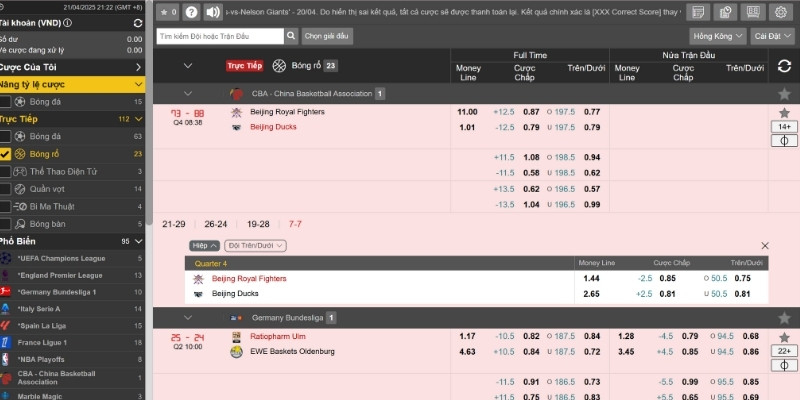Image resolution: width=800 pixels, height=400 pixels.
Task: Collapse the Trực Tiếp Bóng rổ header chevron
Action: (188, 65)
